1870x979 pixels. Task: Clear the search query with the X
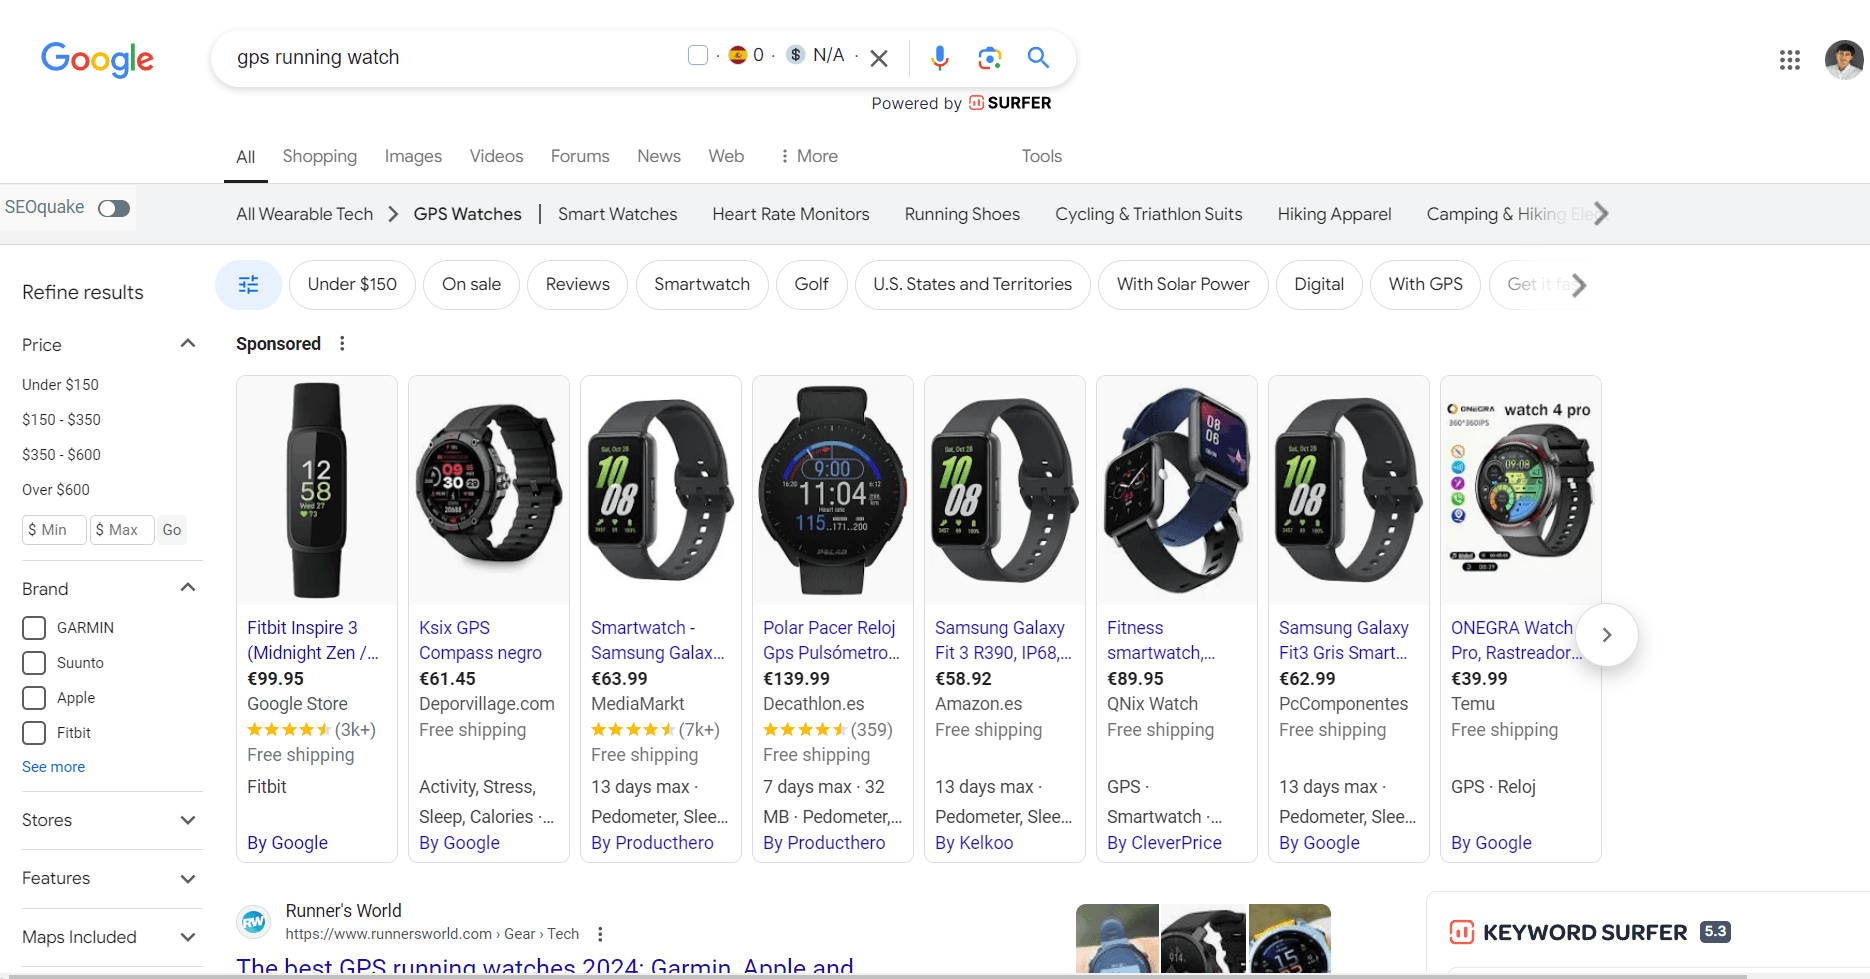[x=879, y=59]
